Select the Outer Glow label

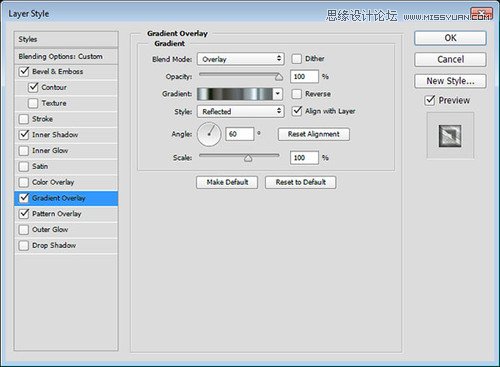pos(50,230)
